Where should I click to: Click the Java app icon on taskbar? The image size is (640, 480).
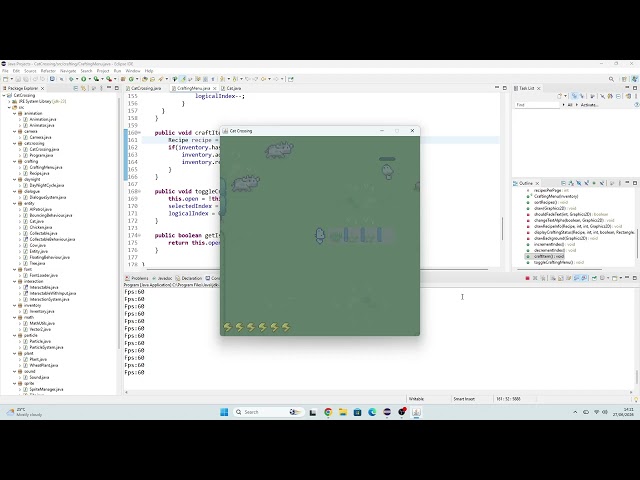(x=416, y=412)
